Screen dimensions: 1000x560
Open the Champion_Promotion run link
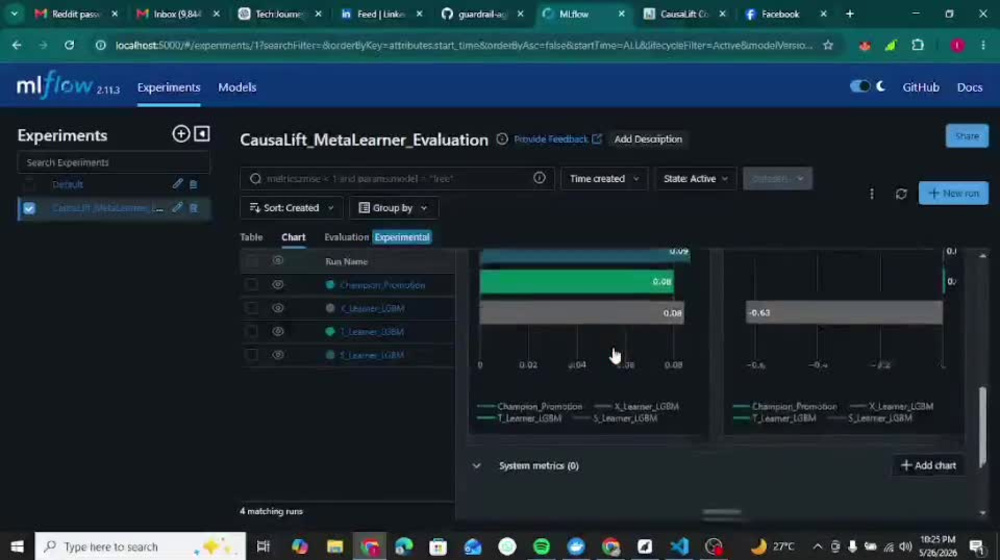click(x=382, y=285)
